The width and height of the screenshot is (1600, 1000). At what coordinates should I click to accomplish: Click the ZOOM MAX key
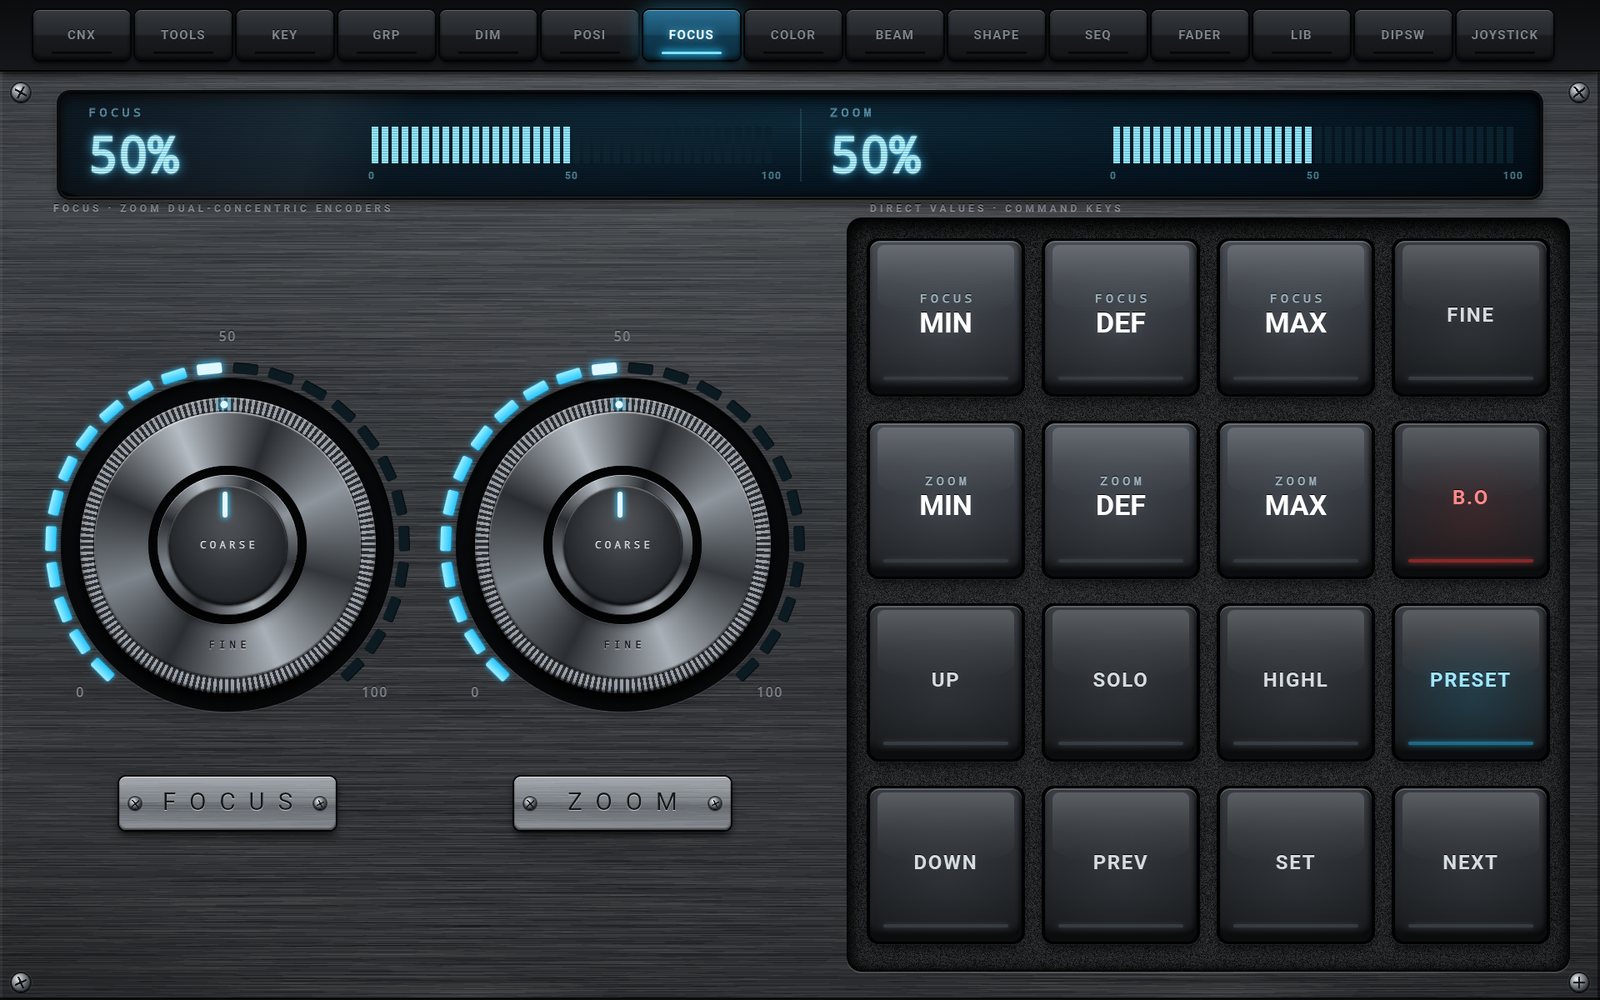coord(1295,498)
